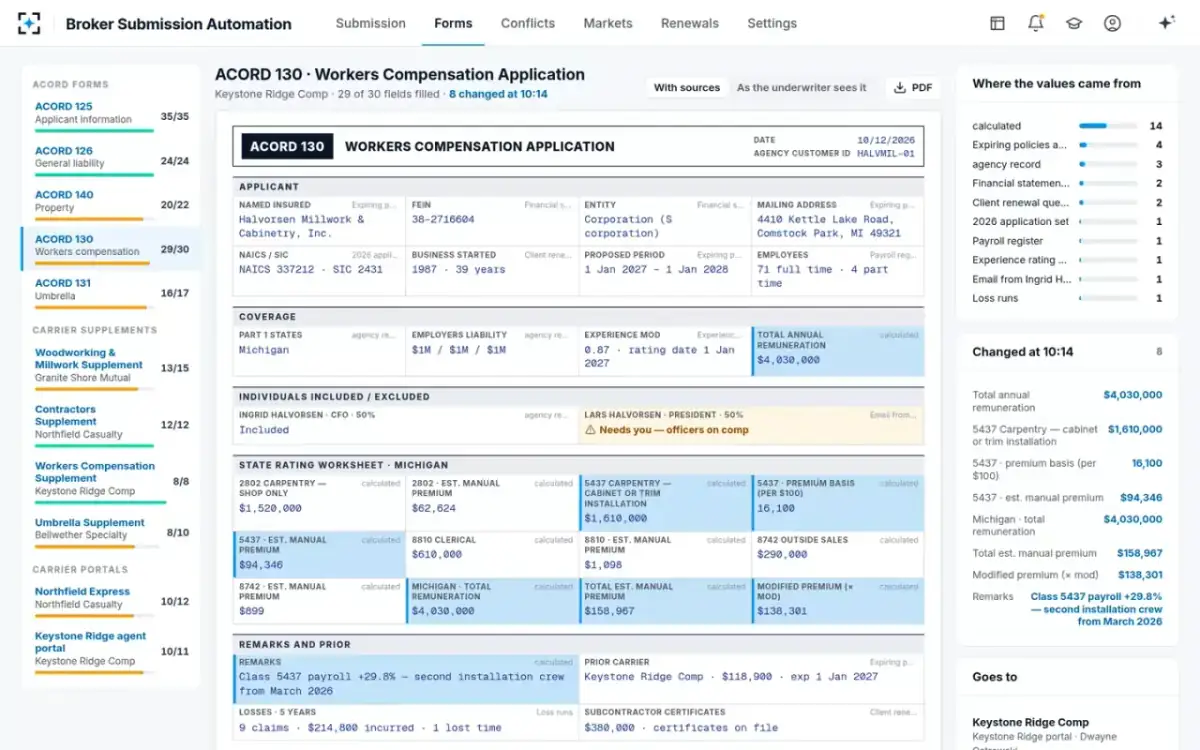Click the Entity field showing Corporation
Image resolution: width=1200 pixels, height=750 pixels.
tap(665, 220)
